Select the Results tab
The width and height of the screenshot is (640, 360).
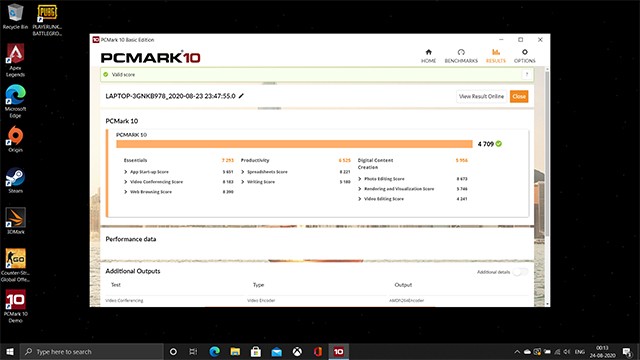point(496,56)
